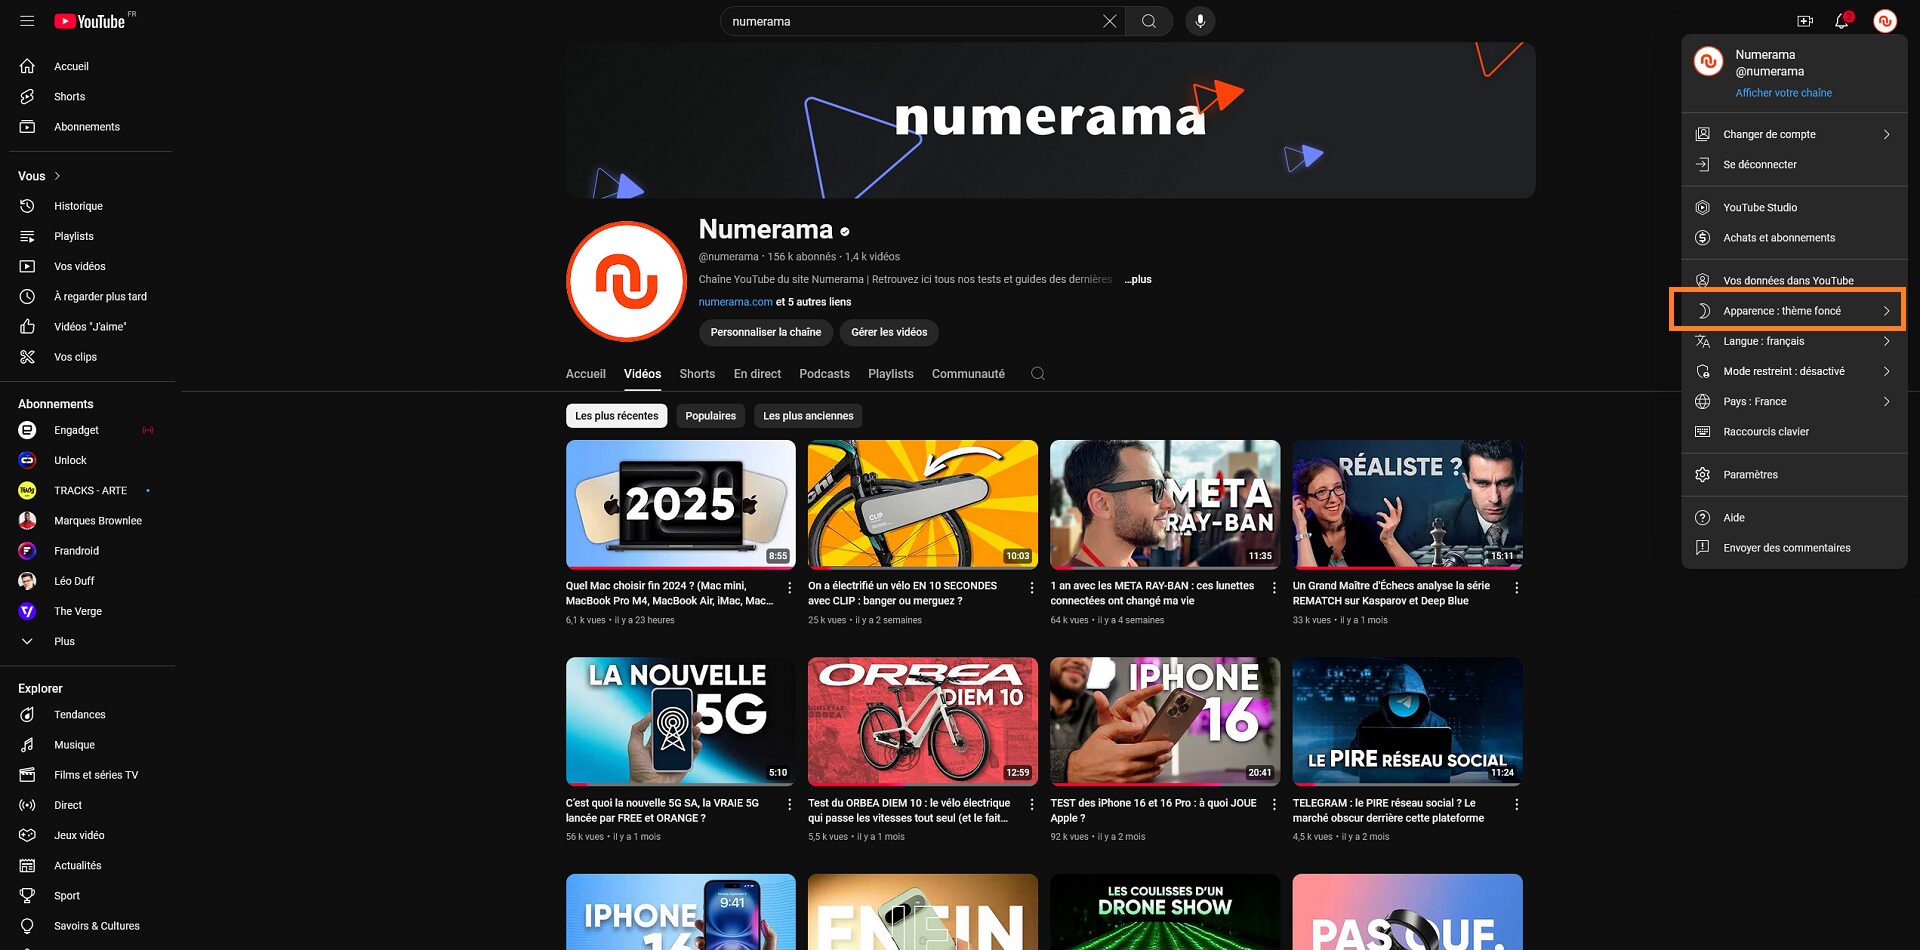Switch to the channel Playlists tab
The image size is (1920, 950).
[x=890, y=374]
